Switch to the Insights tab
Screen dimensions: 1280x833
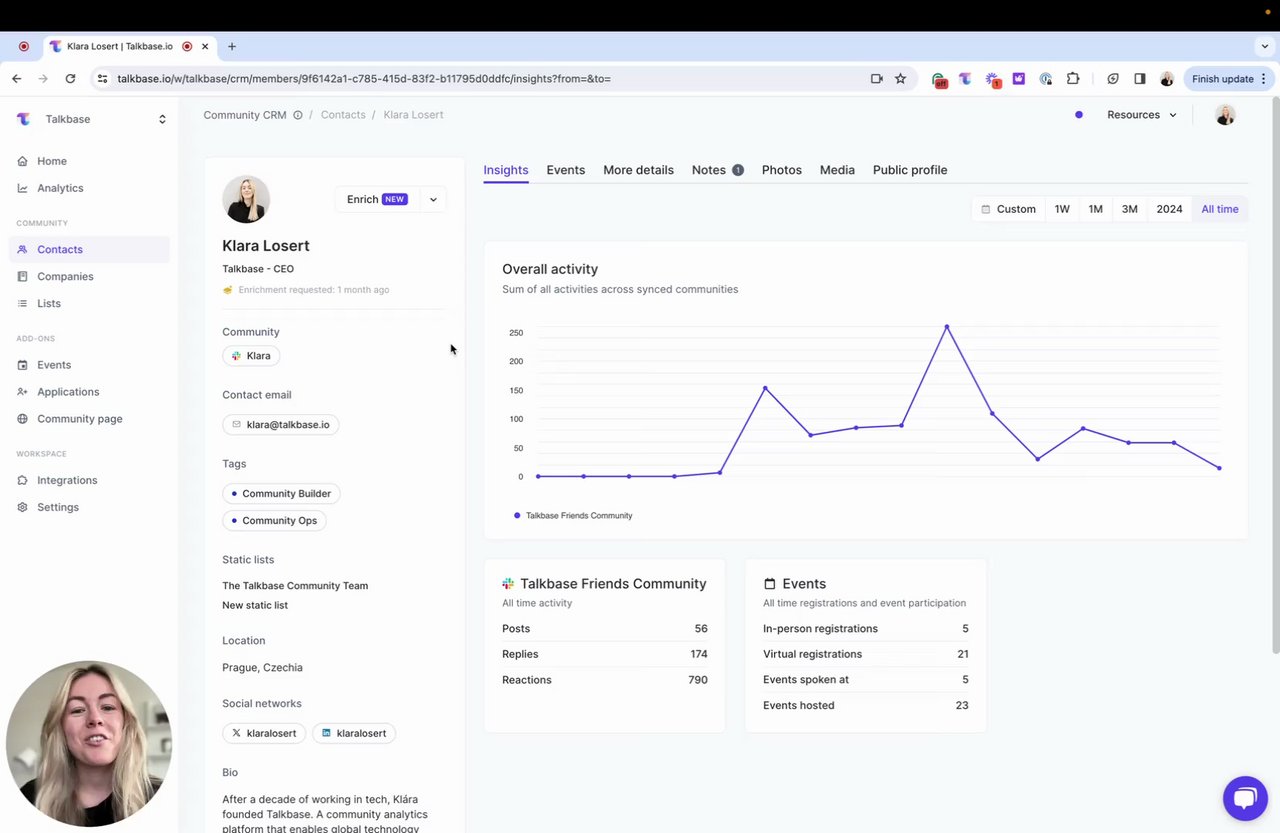coord(506,170)
